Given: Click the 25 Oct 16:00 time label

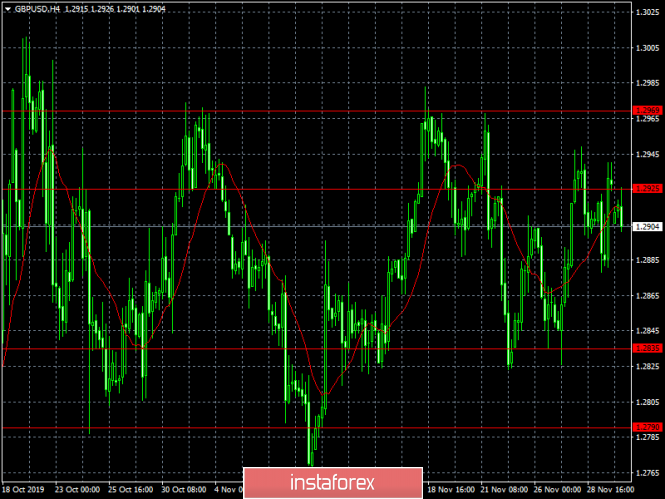Looking at the screenshot, I should tap(132, 491).
